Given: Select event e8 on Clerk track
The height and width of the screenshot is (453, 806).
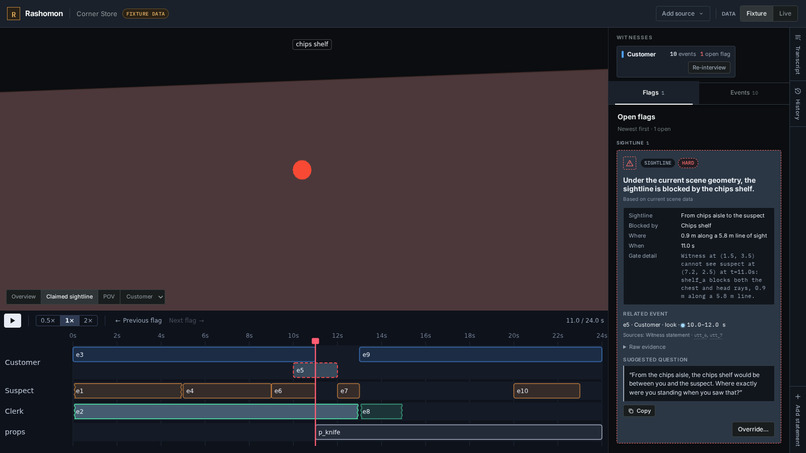Looking at the screenshot, I should click(381, 411).
